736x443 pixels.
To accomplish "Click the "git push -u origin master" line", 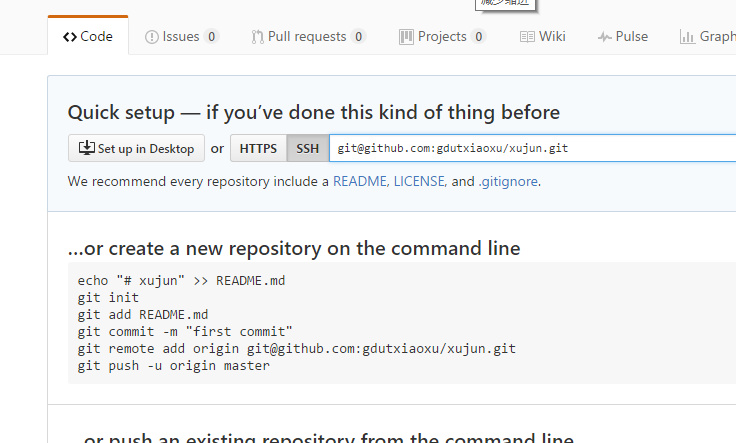I will [x=174, y=365].
